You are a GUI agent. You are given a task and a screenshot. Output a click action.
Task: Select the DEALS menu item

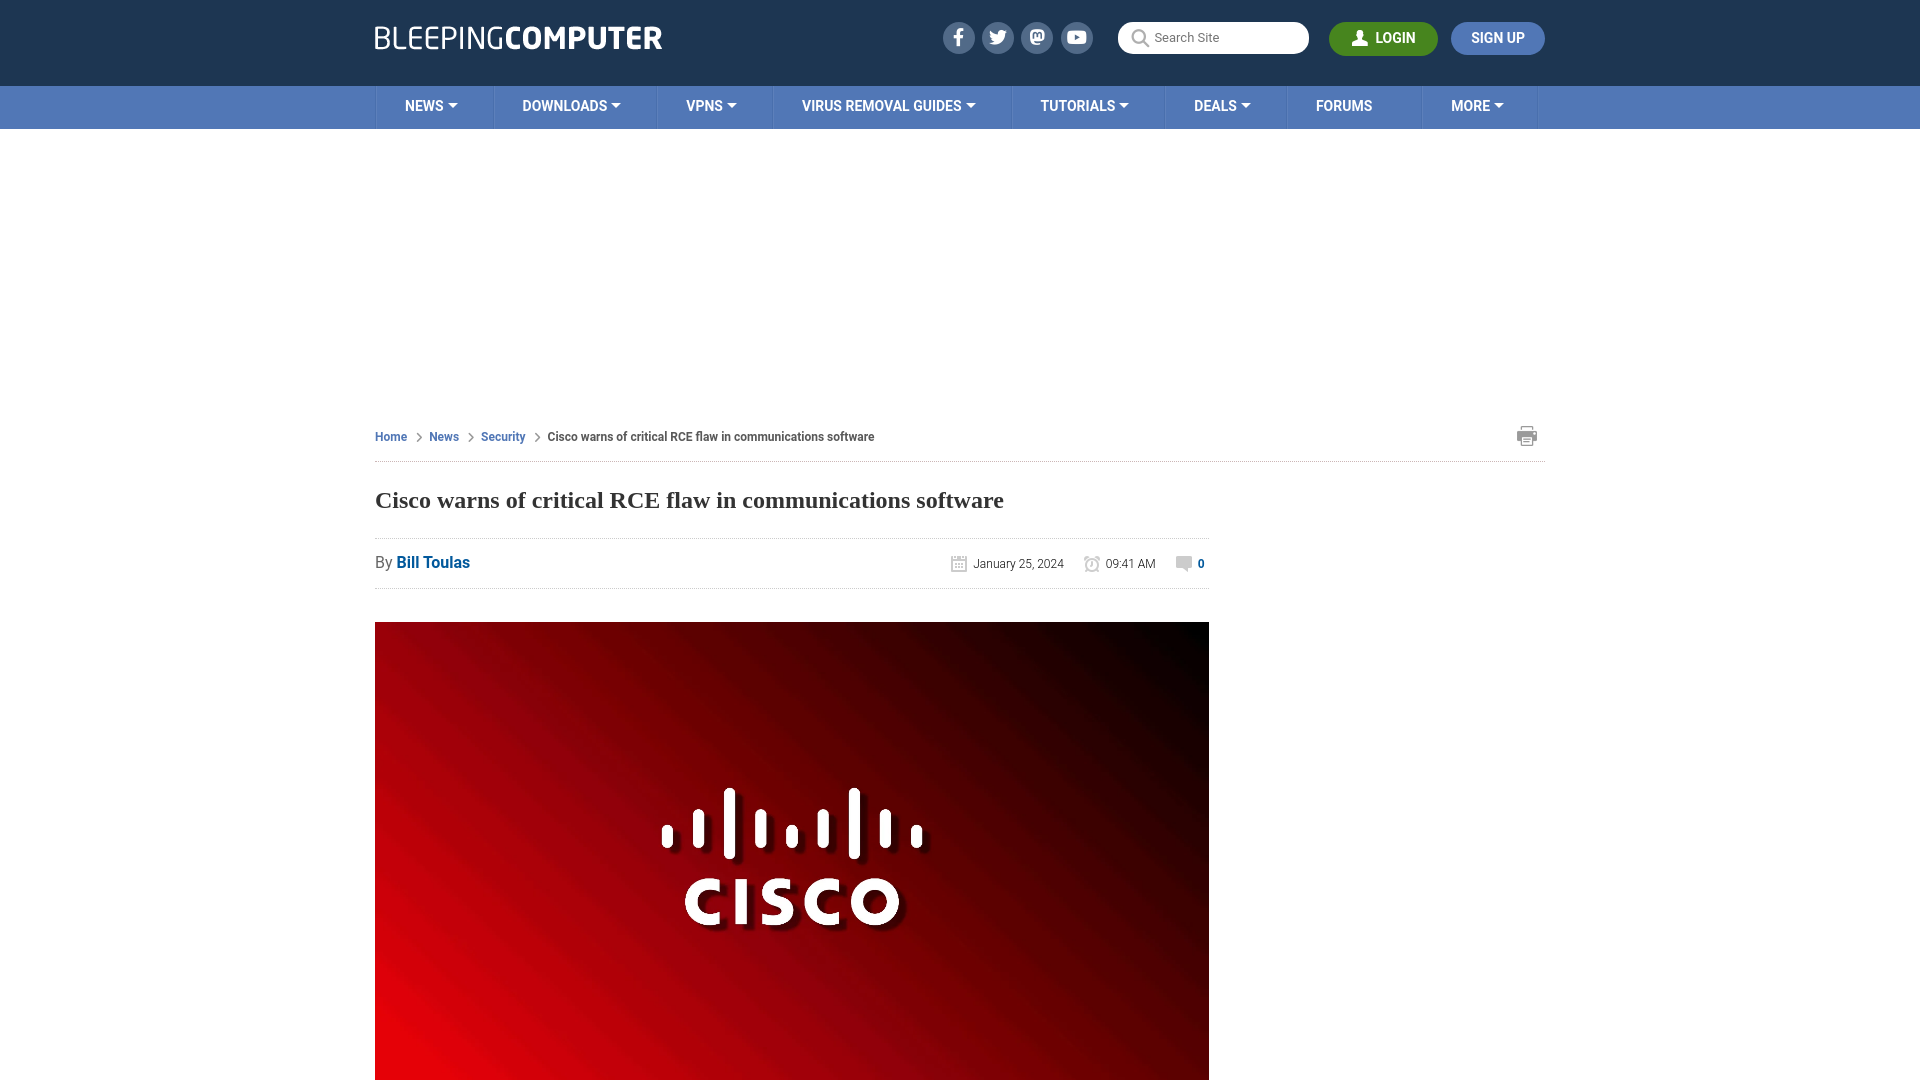click(1221, 105)
